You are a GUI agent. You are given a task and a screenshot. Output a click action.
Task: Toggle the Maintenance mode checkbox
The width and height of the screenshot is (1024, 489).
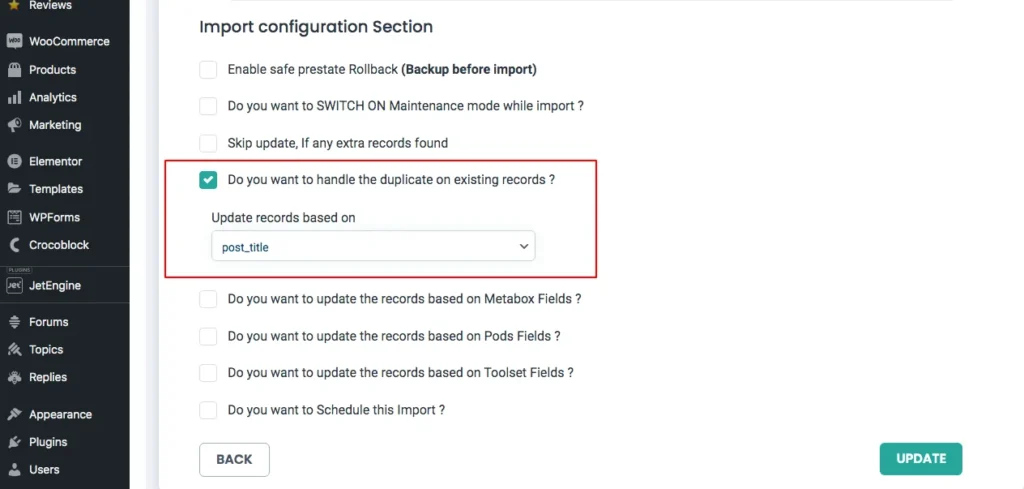click(208, 106)
